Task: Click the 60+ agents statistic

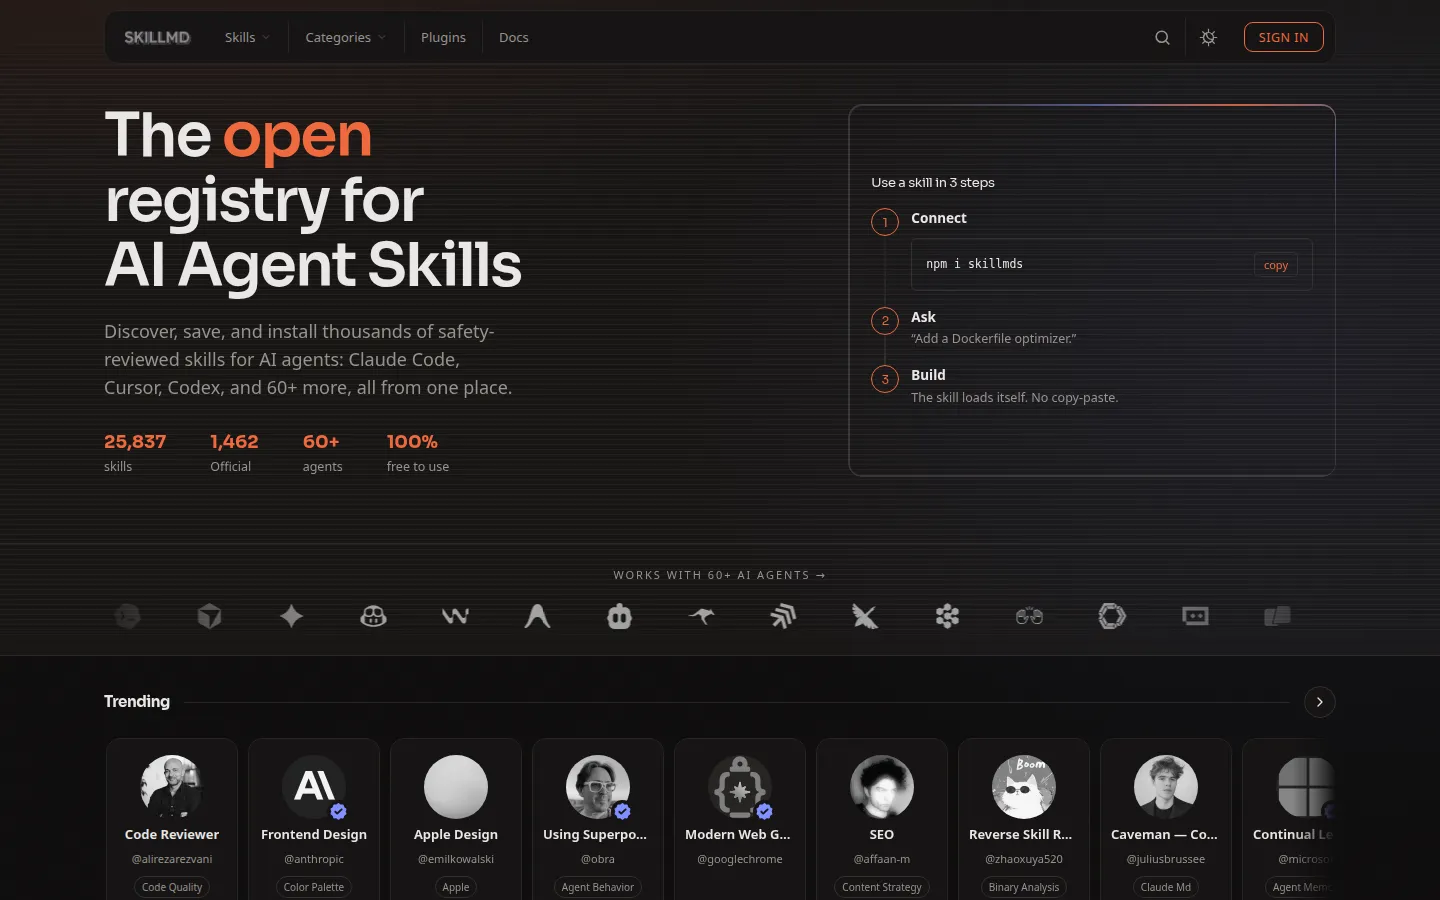Action: click(323, 452)
